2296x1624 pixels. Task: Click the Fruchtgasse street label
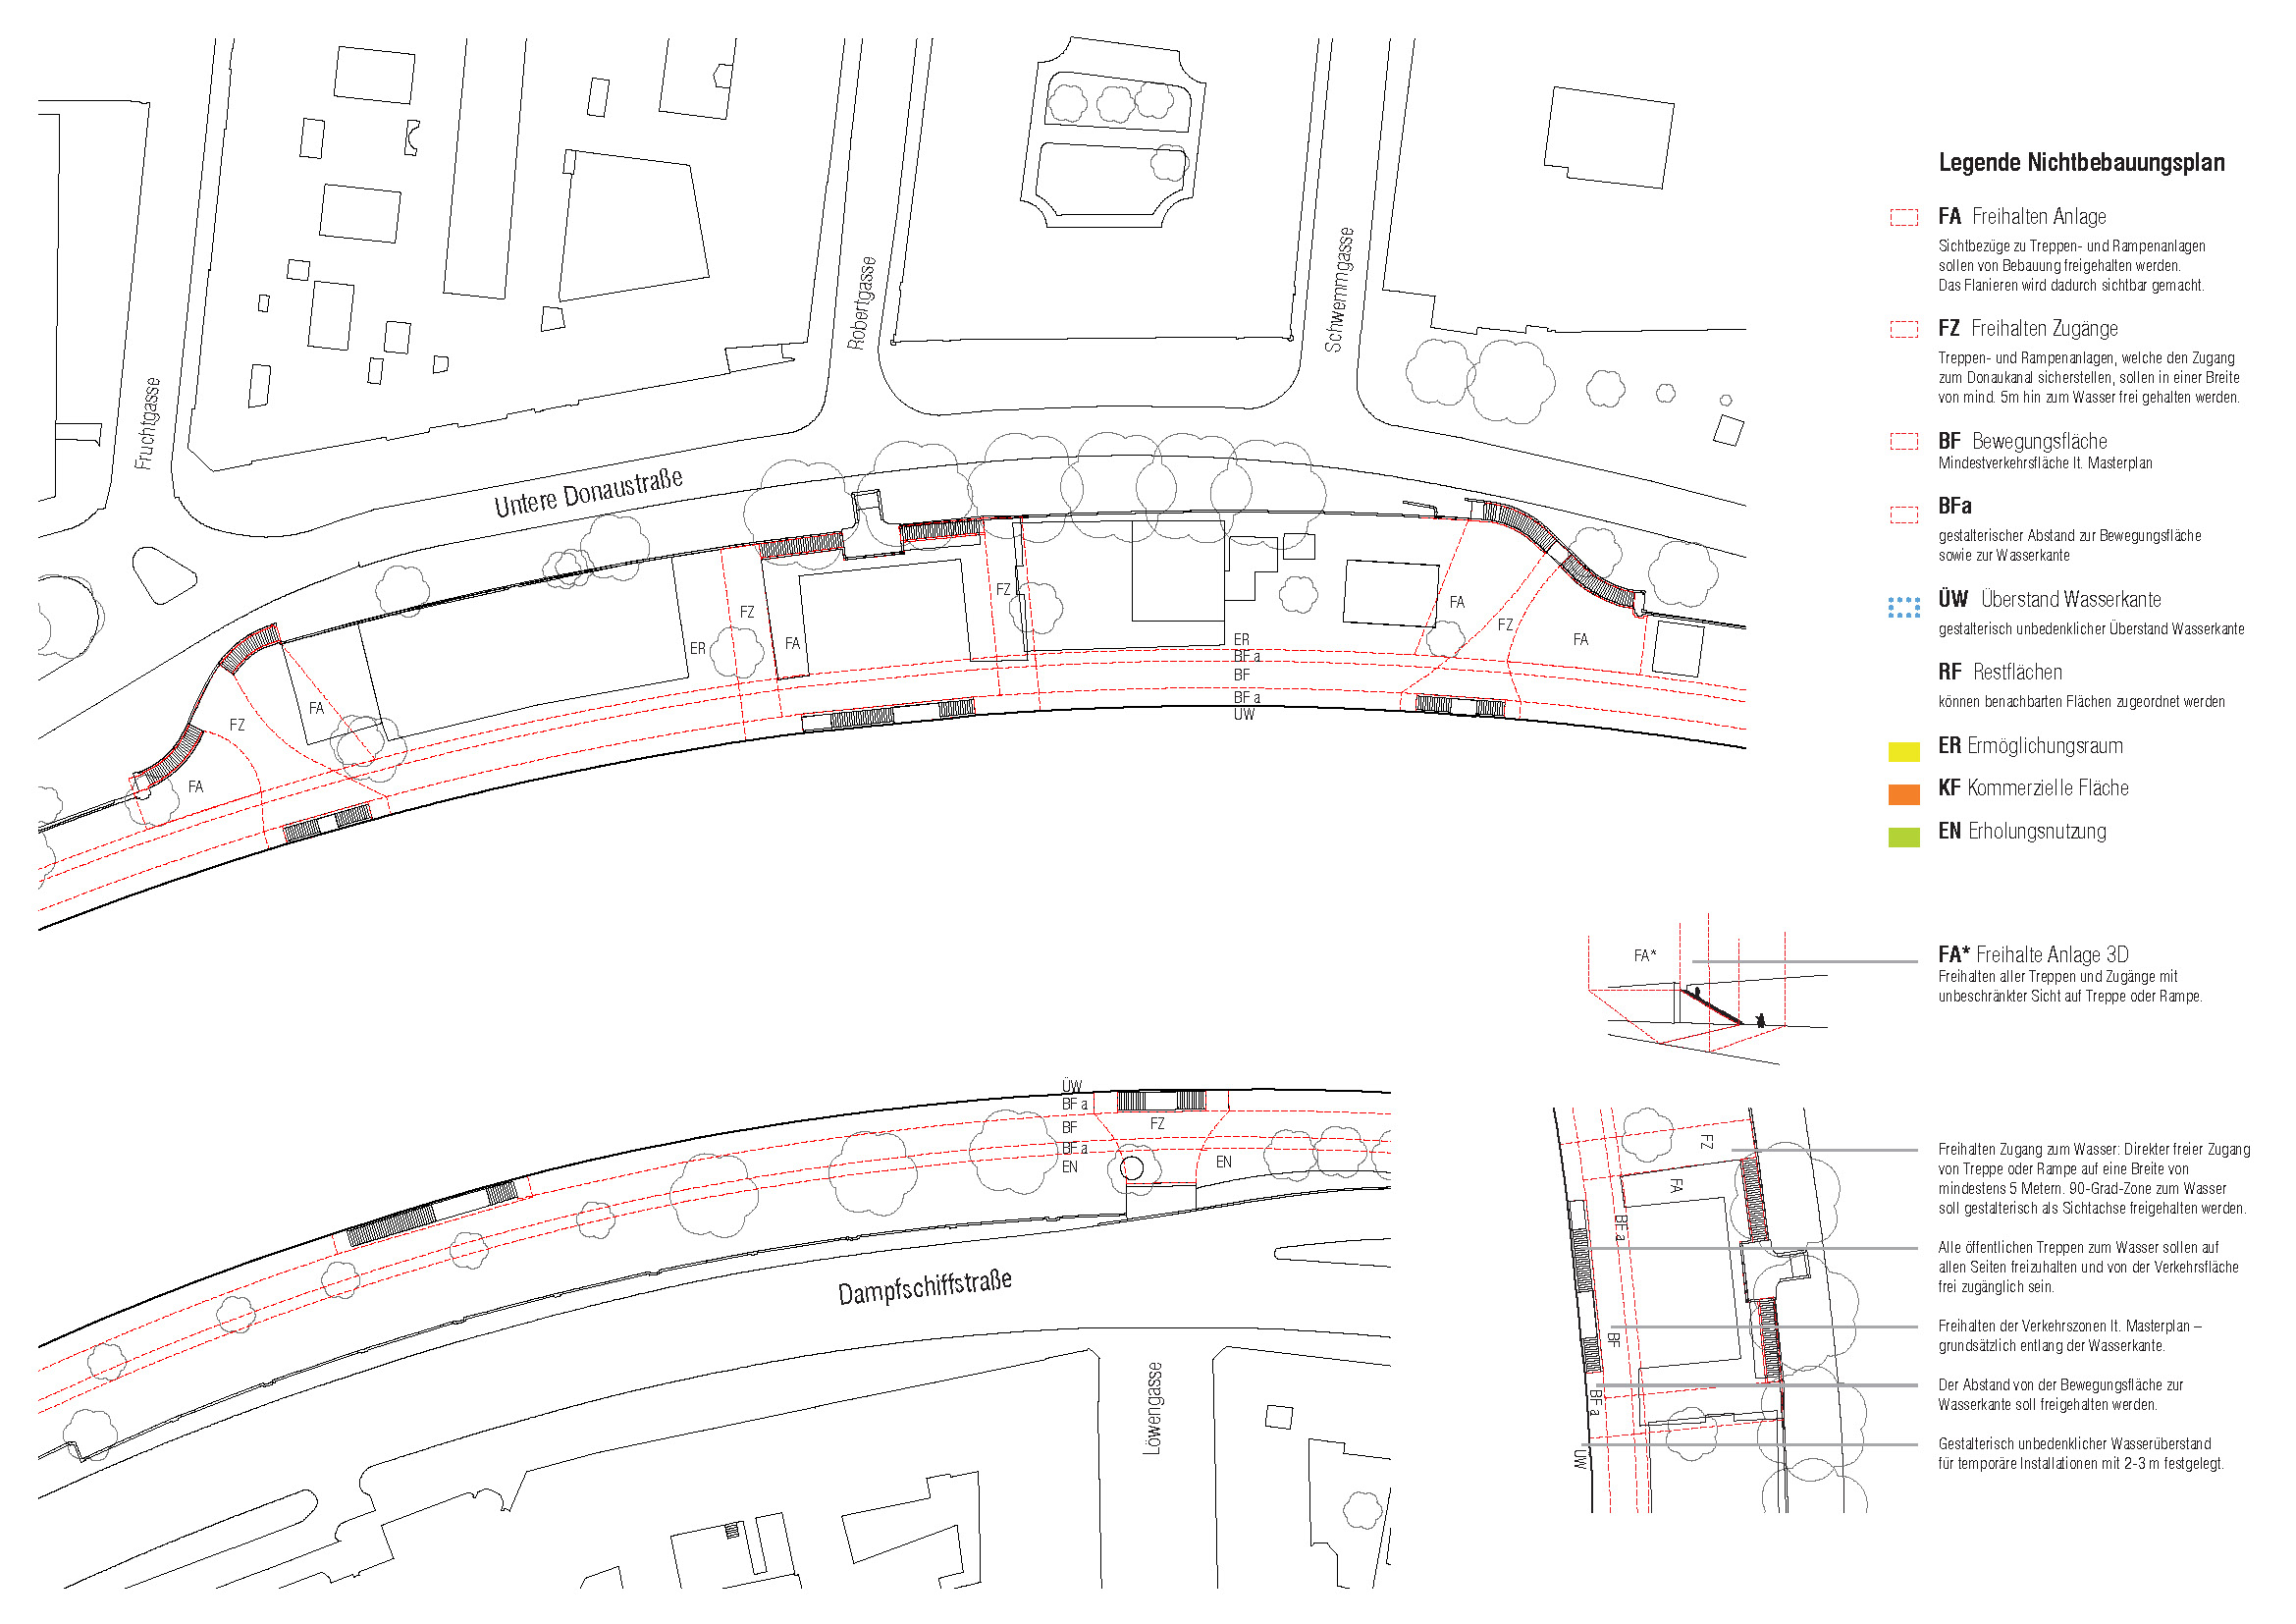click(x=146, y=423)
